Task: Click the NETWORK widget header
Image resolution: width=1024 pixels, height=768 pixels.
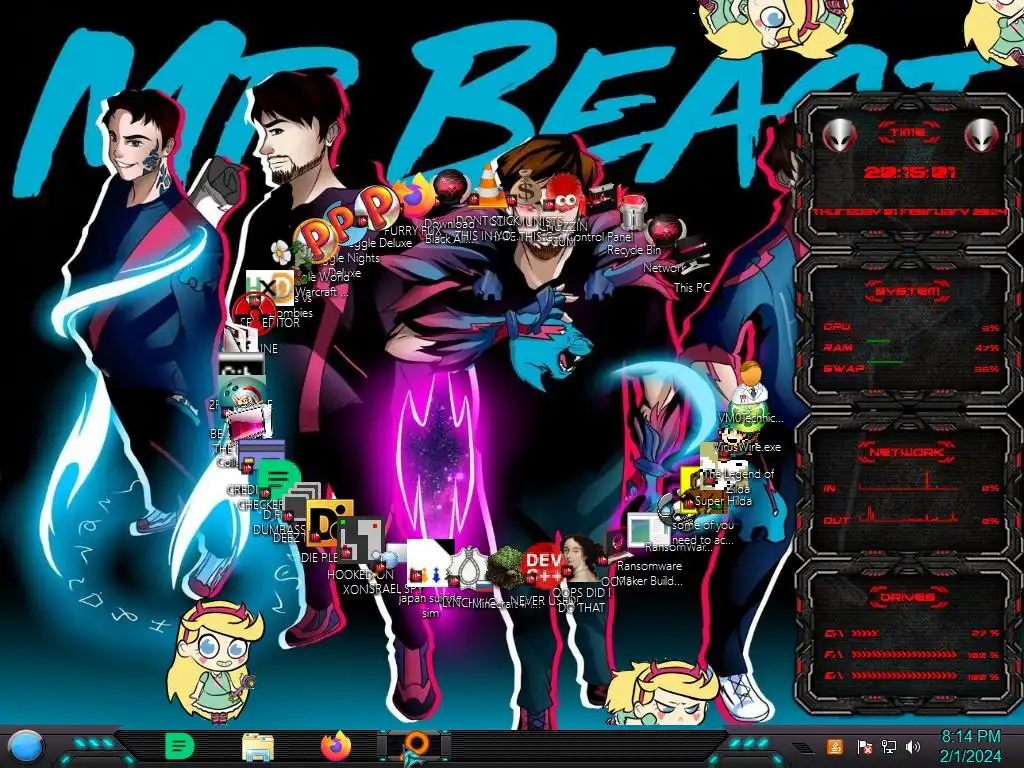Action: [x=908, y=452]
